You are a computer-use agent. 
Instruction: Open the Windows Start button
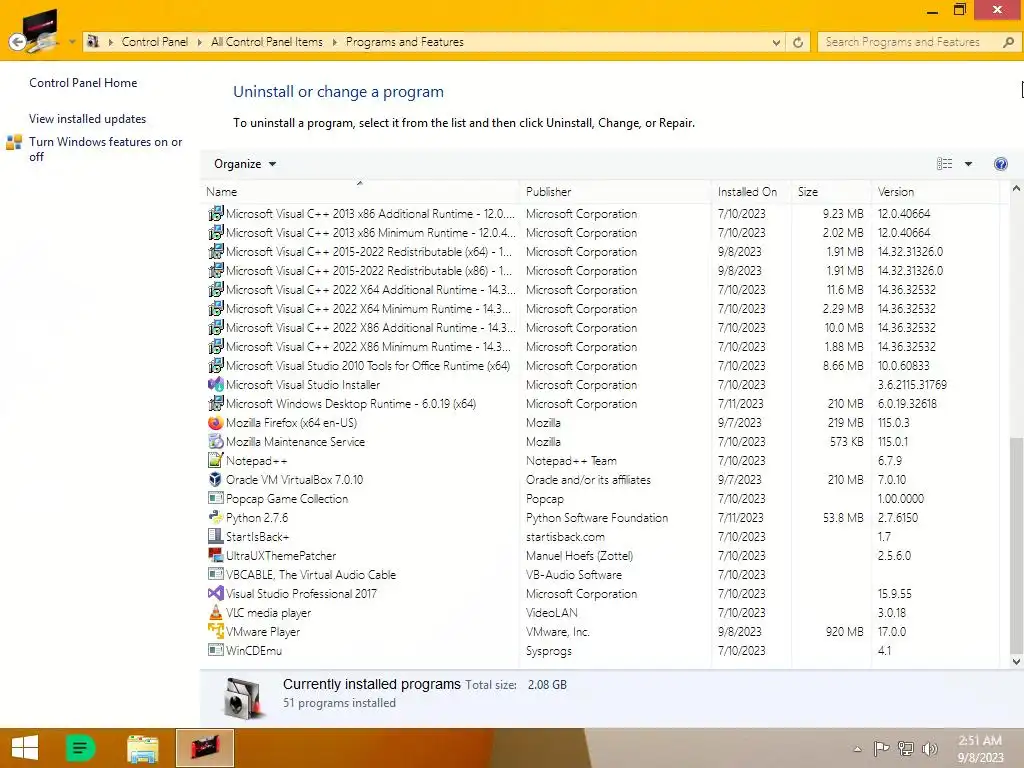click(25, 748)
